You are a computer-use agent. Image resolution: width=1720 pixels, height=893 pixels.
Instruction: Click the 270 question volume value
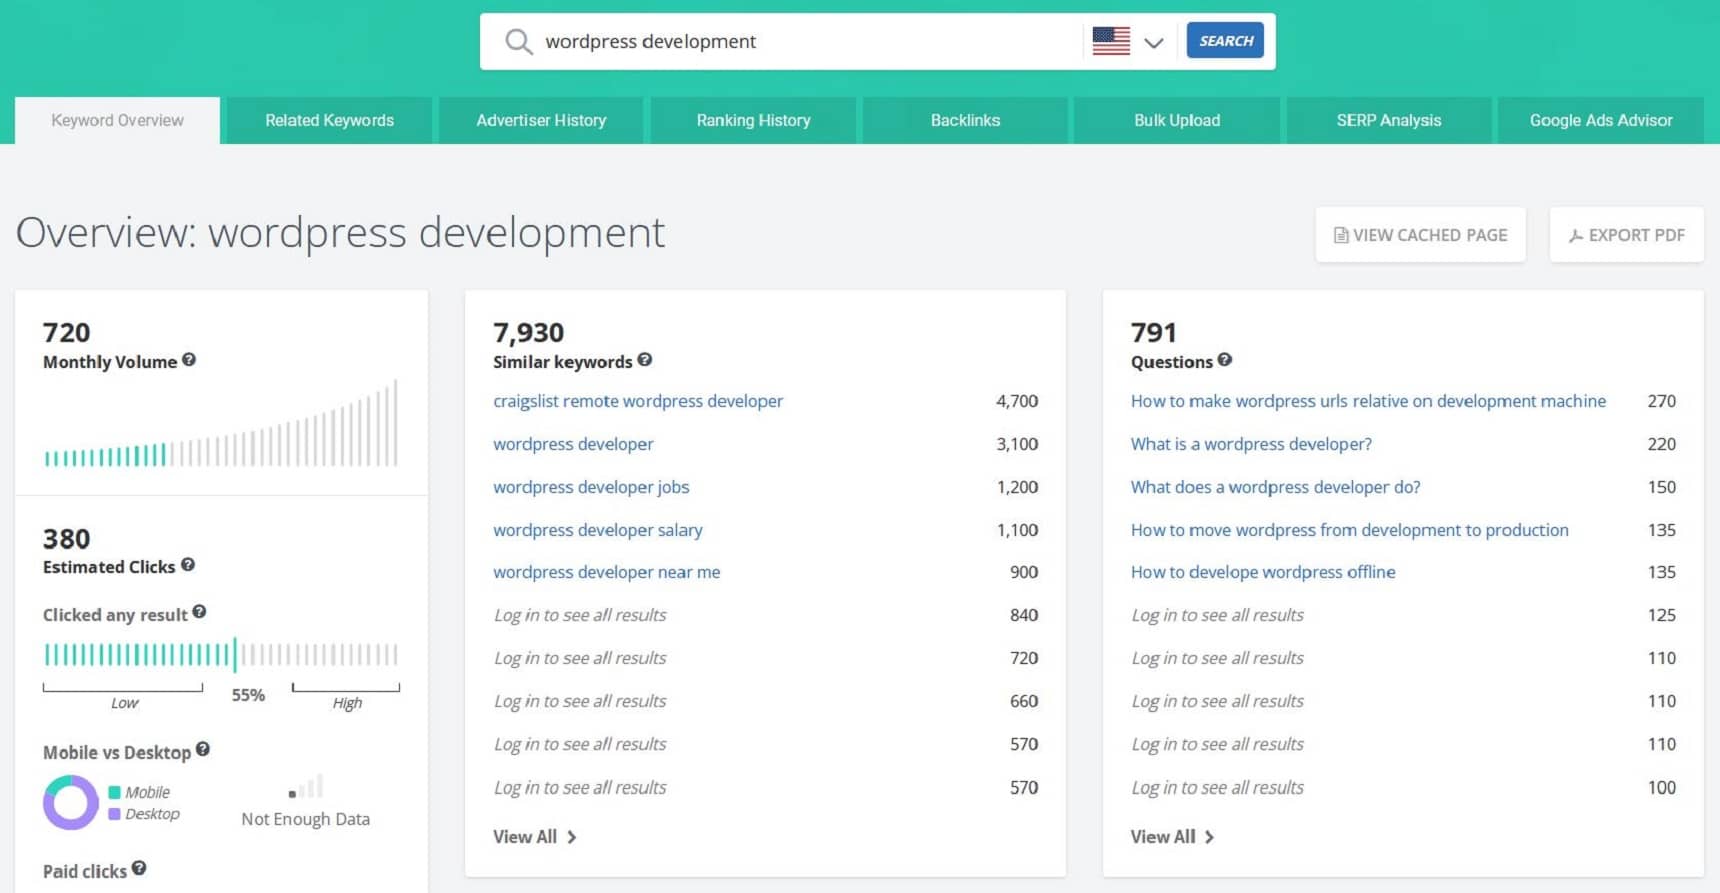1662,401
